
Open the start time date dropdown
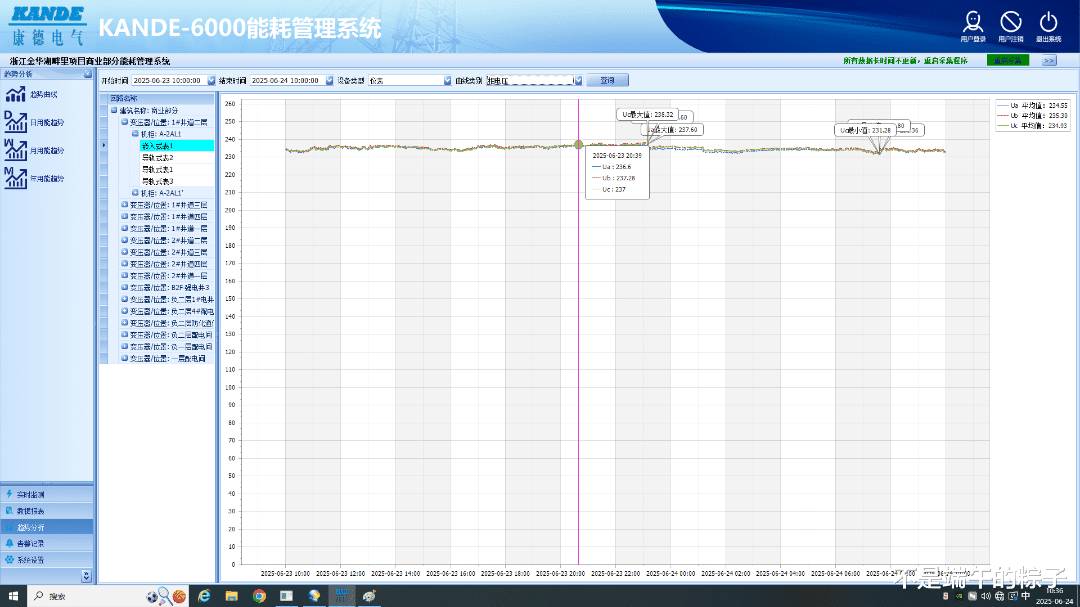coord(211,81)
